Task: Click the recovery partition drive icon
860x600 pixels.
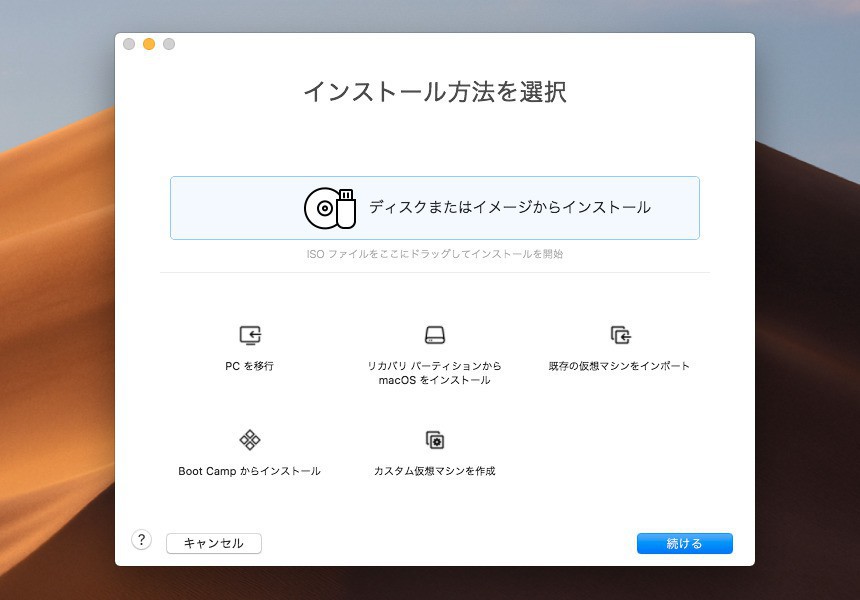Action: click(x=435, y=335)
